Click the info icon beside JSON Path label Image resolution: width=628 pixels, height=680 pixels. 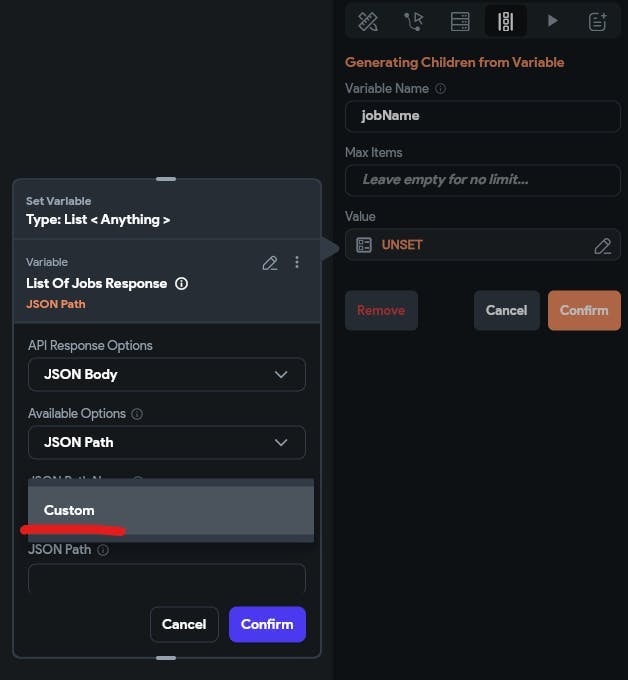tap(103, 550)
